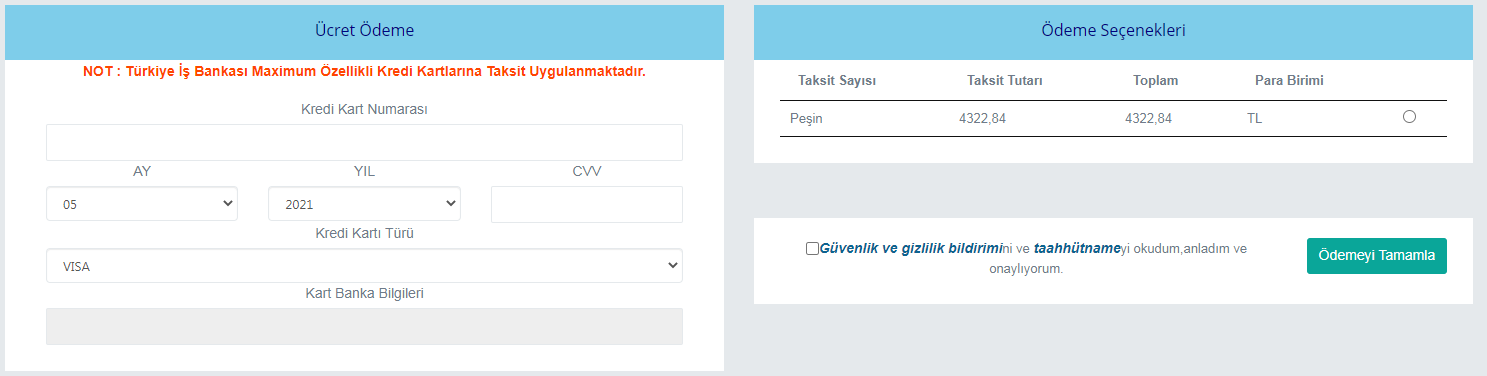Click the Ücret Ödeme panel header

point(364,32)
